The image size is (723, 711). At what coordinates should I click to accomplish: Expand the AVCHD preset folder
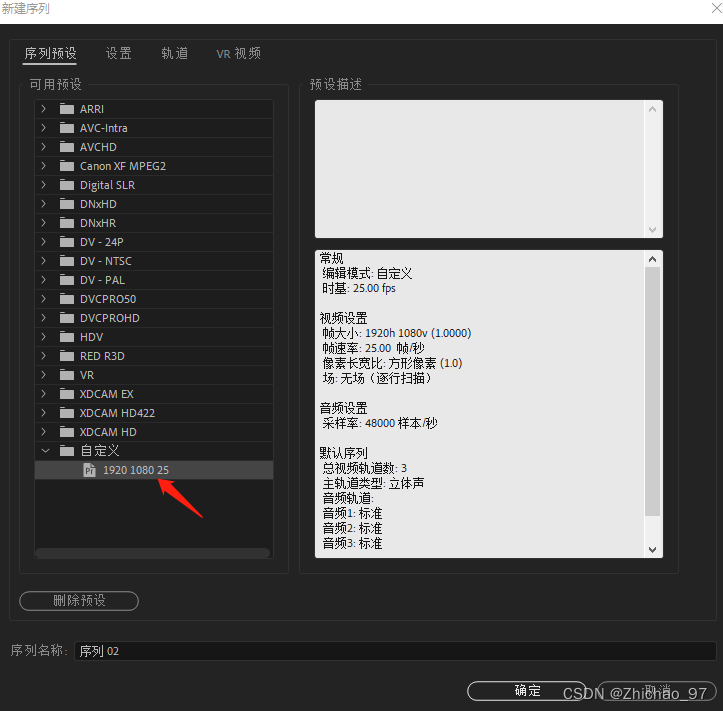pyautogui.click(x=43, y=147)
